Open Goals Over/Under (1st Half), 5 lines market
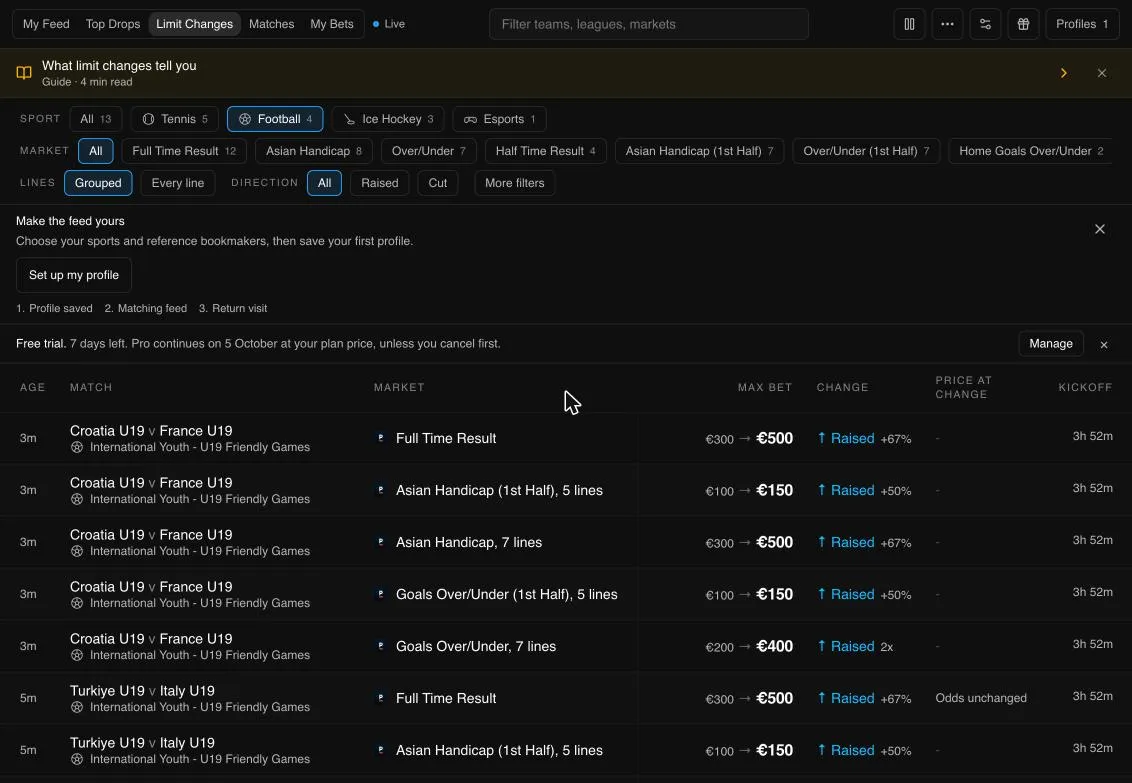 [506, 595]
